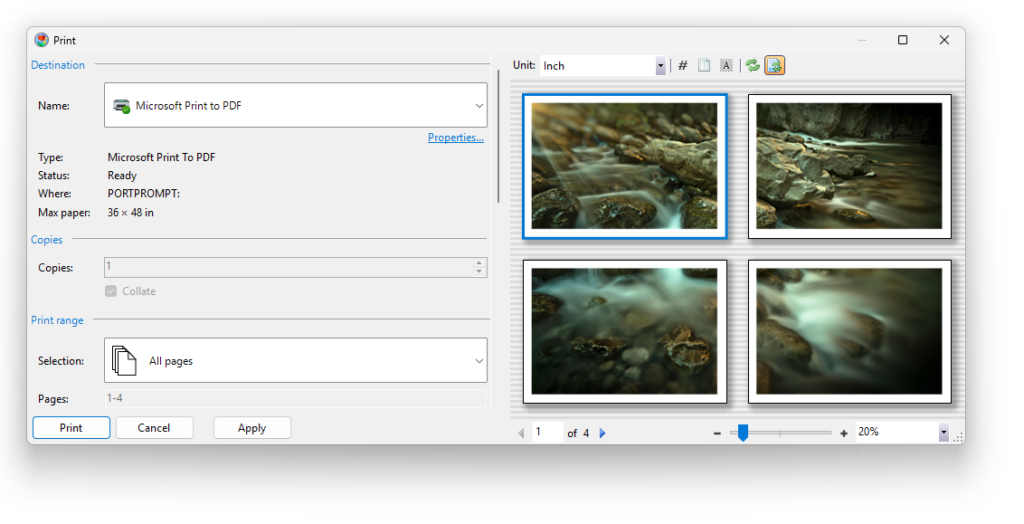Click the zoom slider handle
Viewport: 1024px width, 524px height.
pyautogui.click(x=742, y=433)
